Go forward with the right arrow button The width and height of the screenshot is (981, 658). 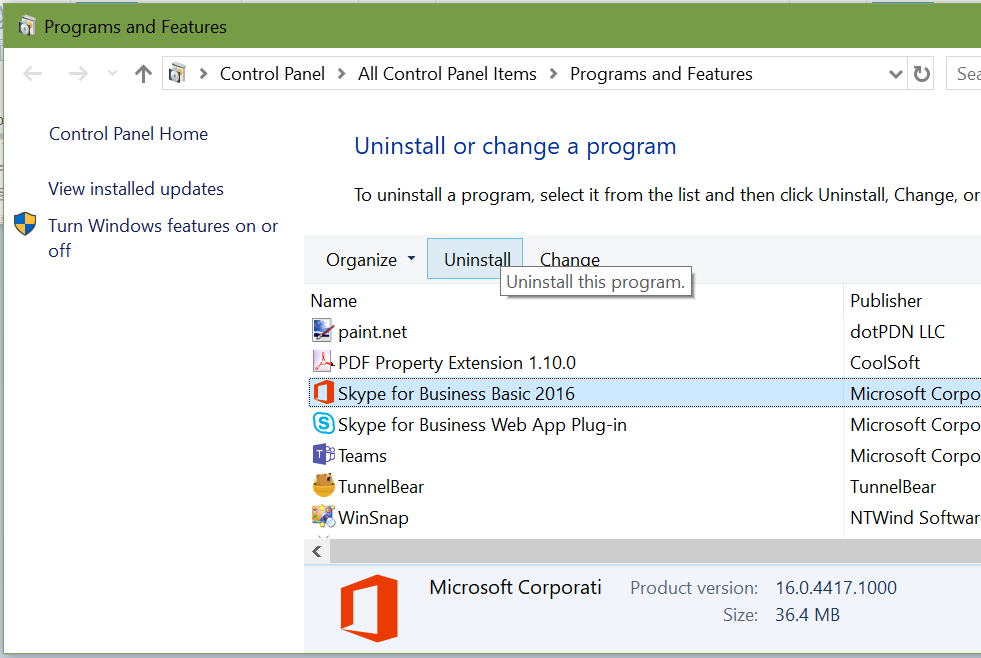click(x=78, y=74)
